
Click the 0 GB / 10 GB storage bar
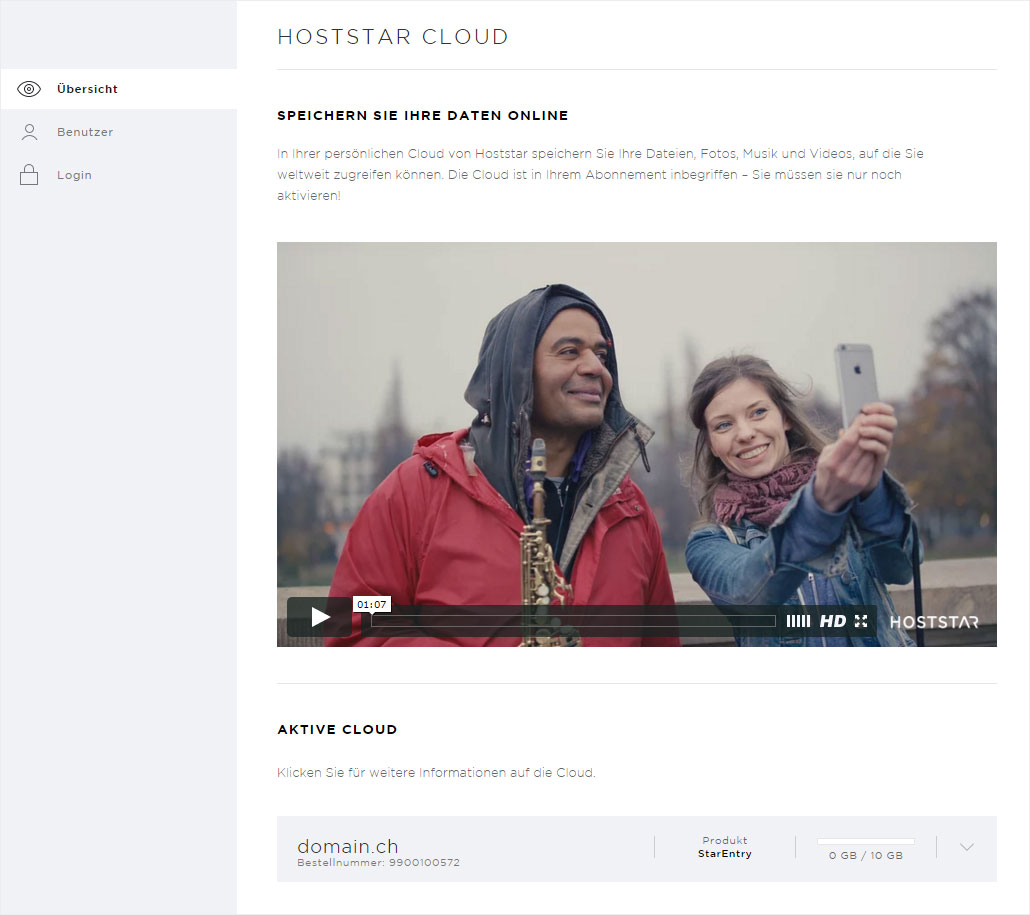pyautogui.click(x=866, y=841)
